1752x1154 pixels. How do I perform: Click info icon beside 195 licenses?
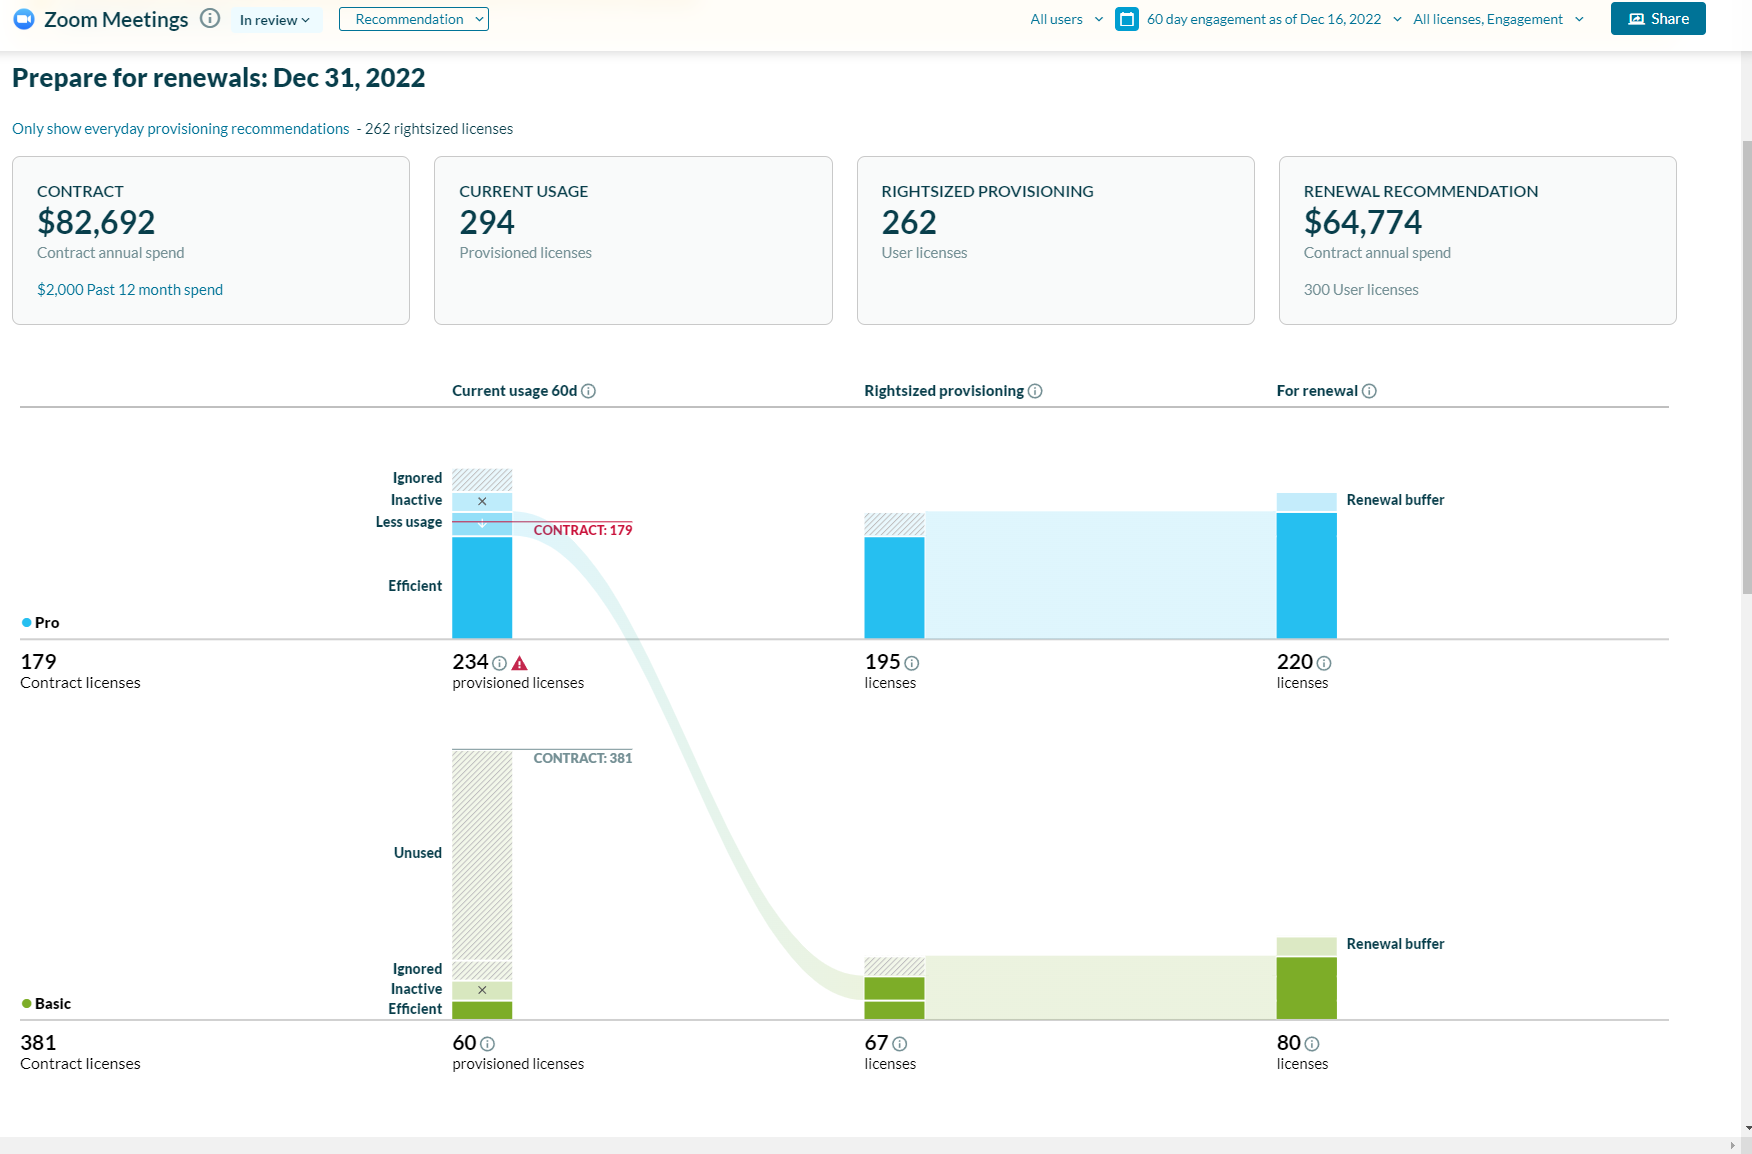pyautogui.click(x=911, y=663)
